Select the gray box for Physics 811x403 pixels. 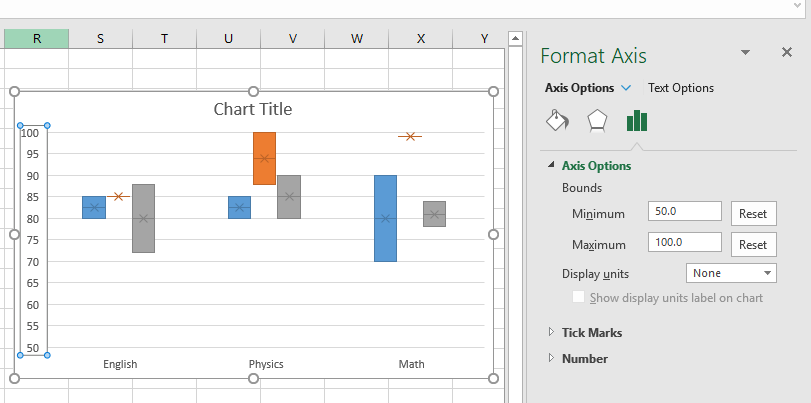pyautogui.click(x=289, y=197)
